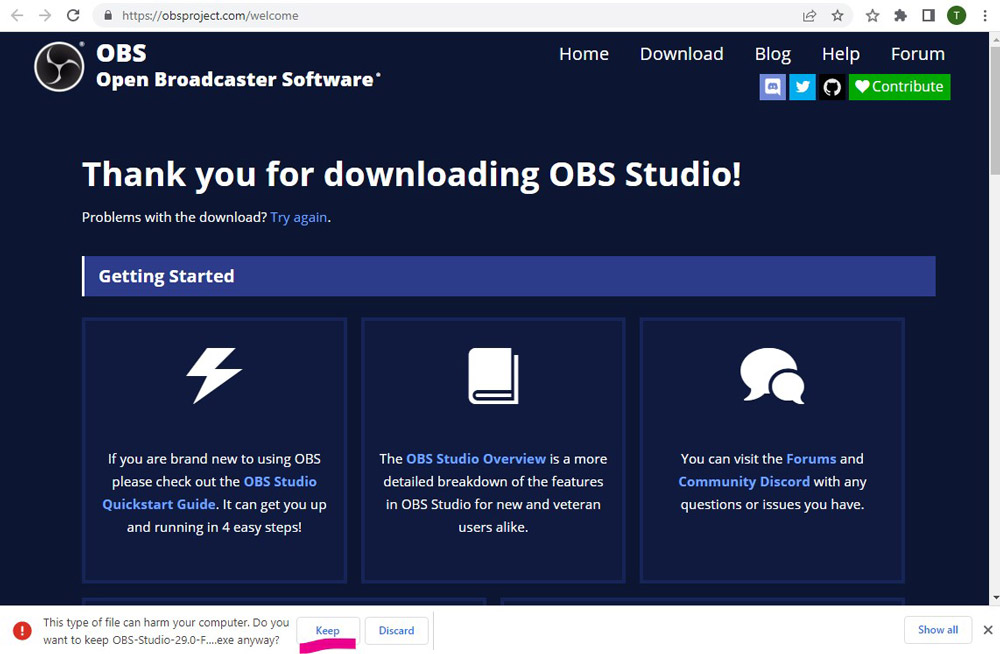Click the star icon beside extensions puzzle
This screenshot has width=1000, height=654.
click(872, 15)
